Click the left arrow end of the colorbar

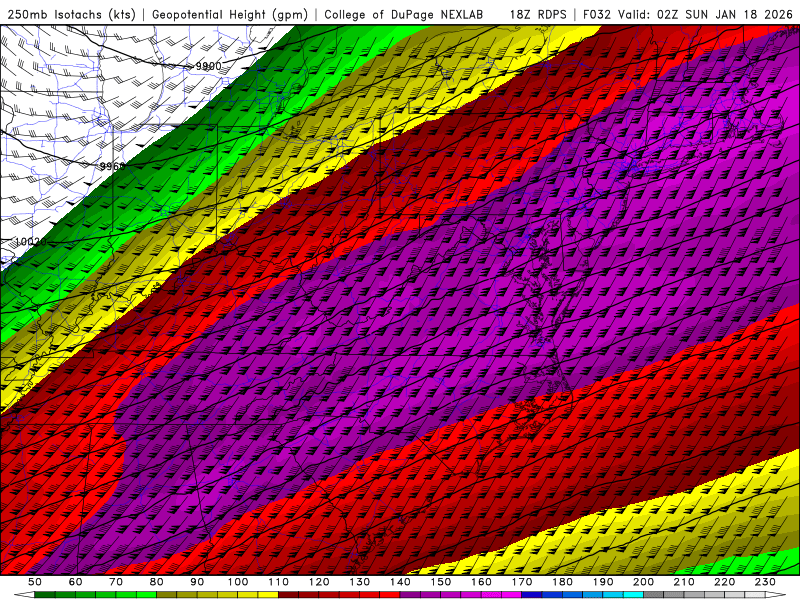[24, 594]
